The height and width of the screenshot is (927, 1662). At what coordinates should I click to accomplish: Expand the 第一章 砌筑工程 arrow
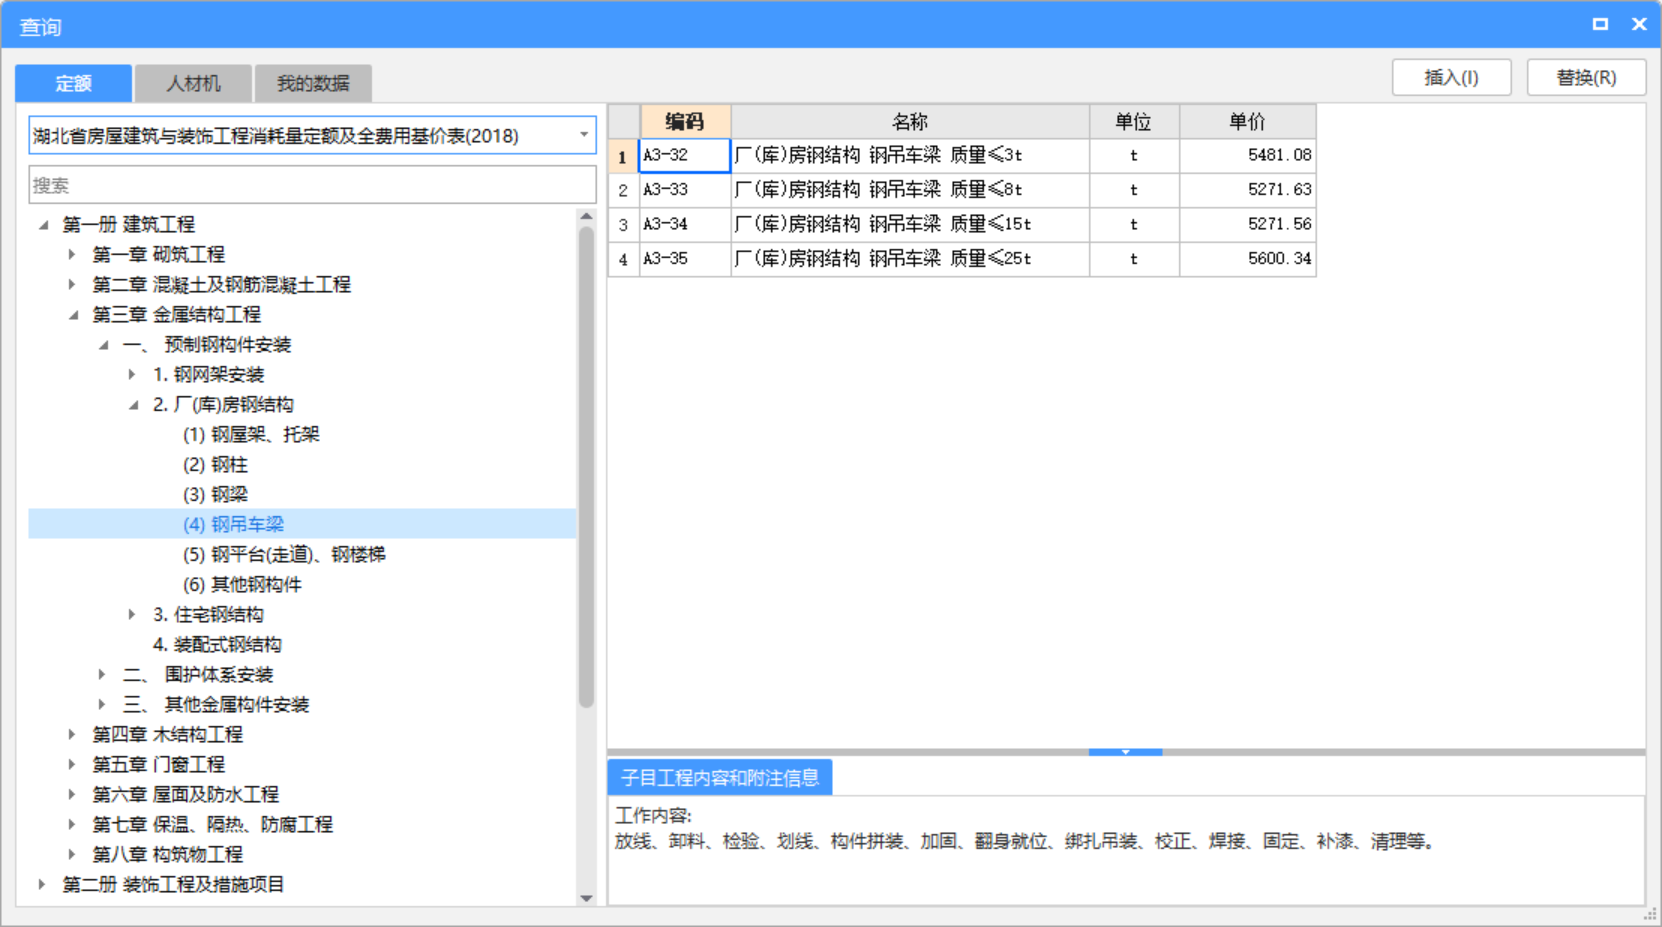click(x=72, y=255)
